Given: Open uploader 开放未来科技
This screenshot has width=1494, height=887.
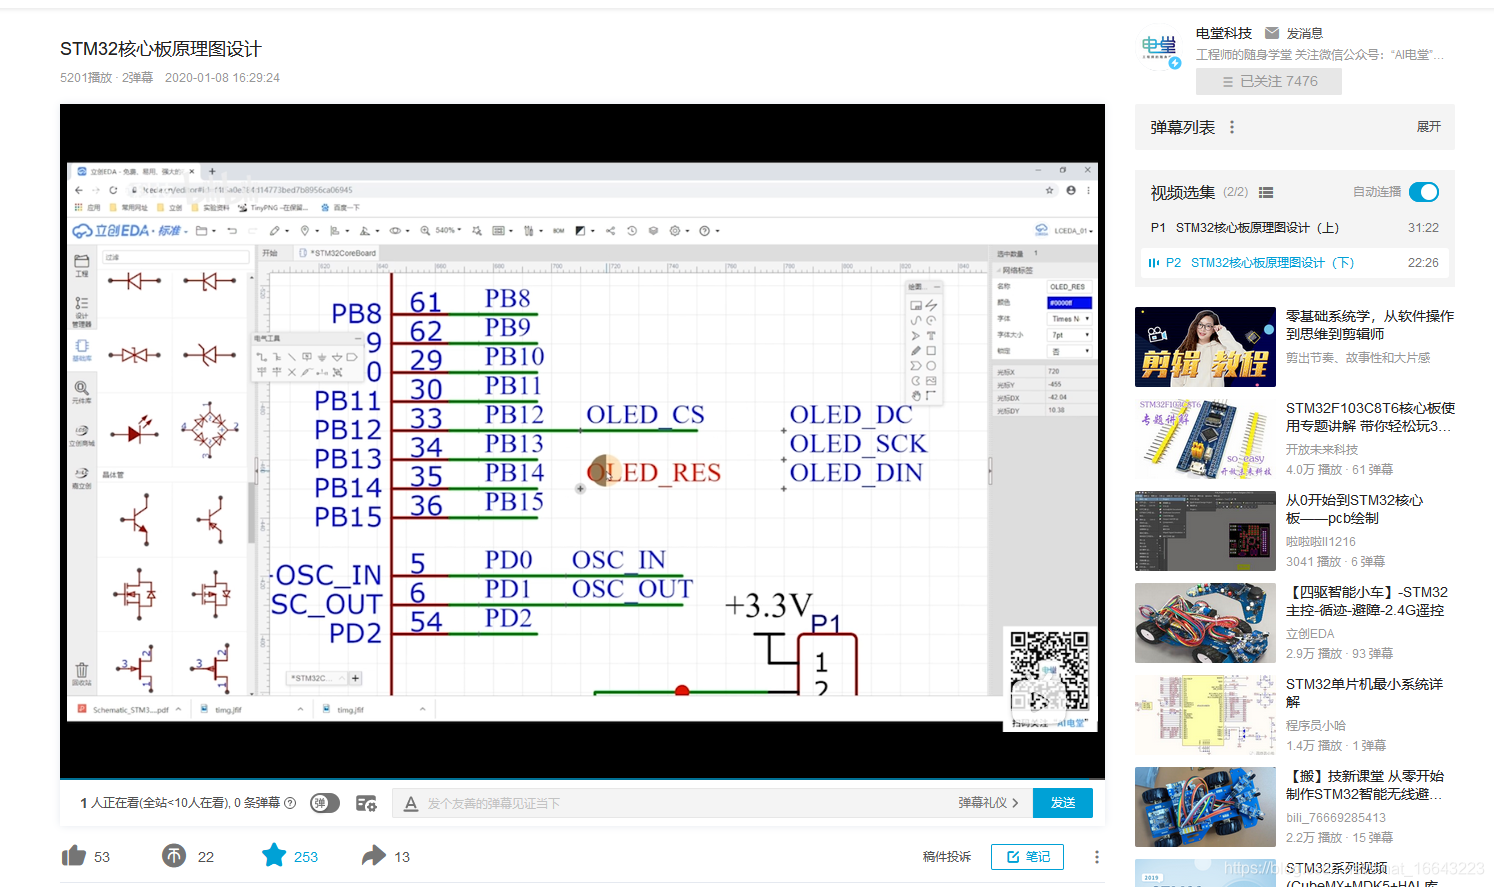Looking at the screenshot, I should click(1322, 450).
